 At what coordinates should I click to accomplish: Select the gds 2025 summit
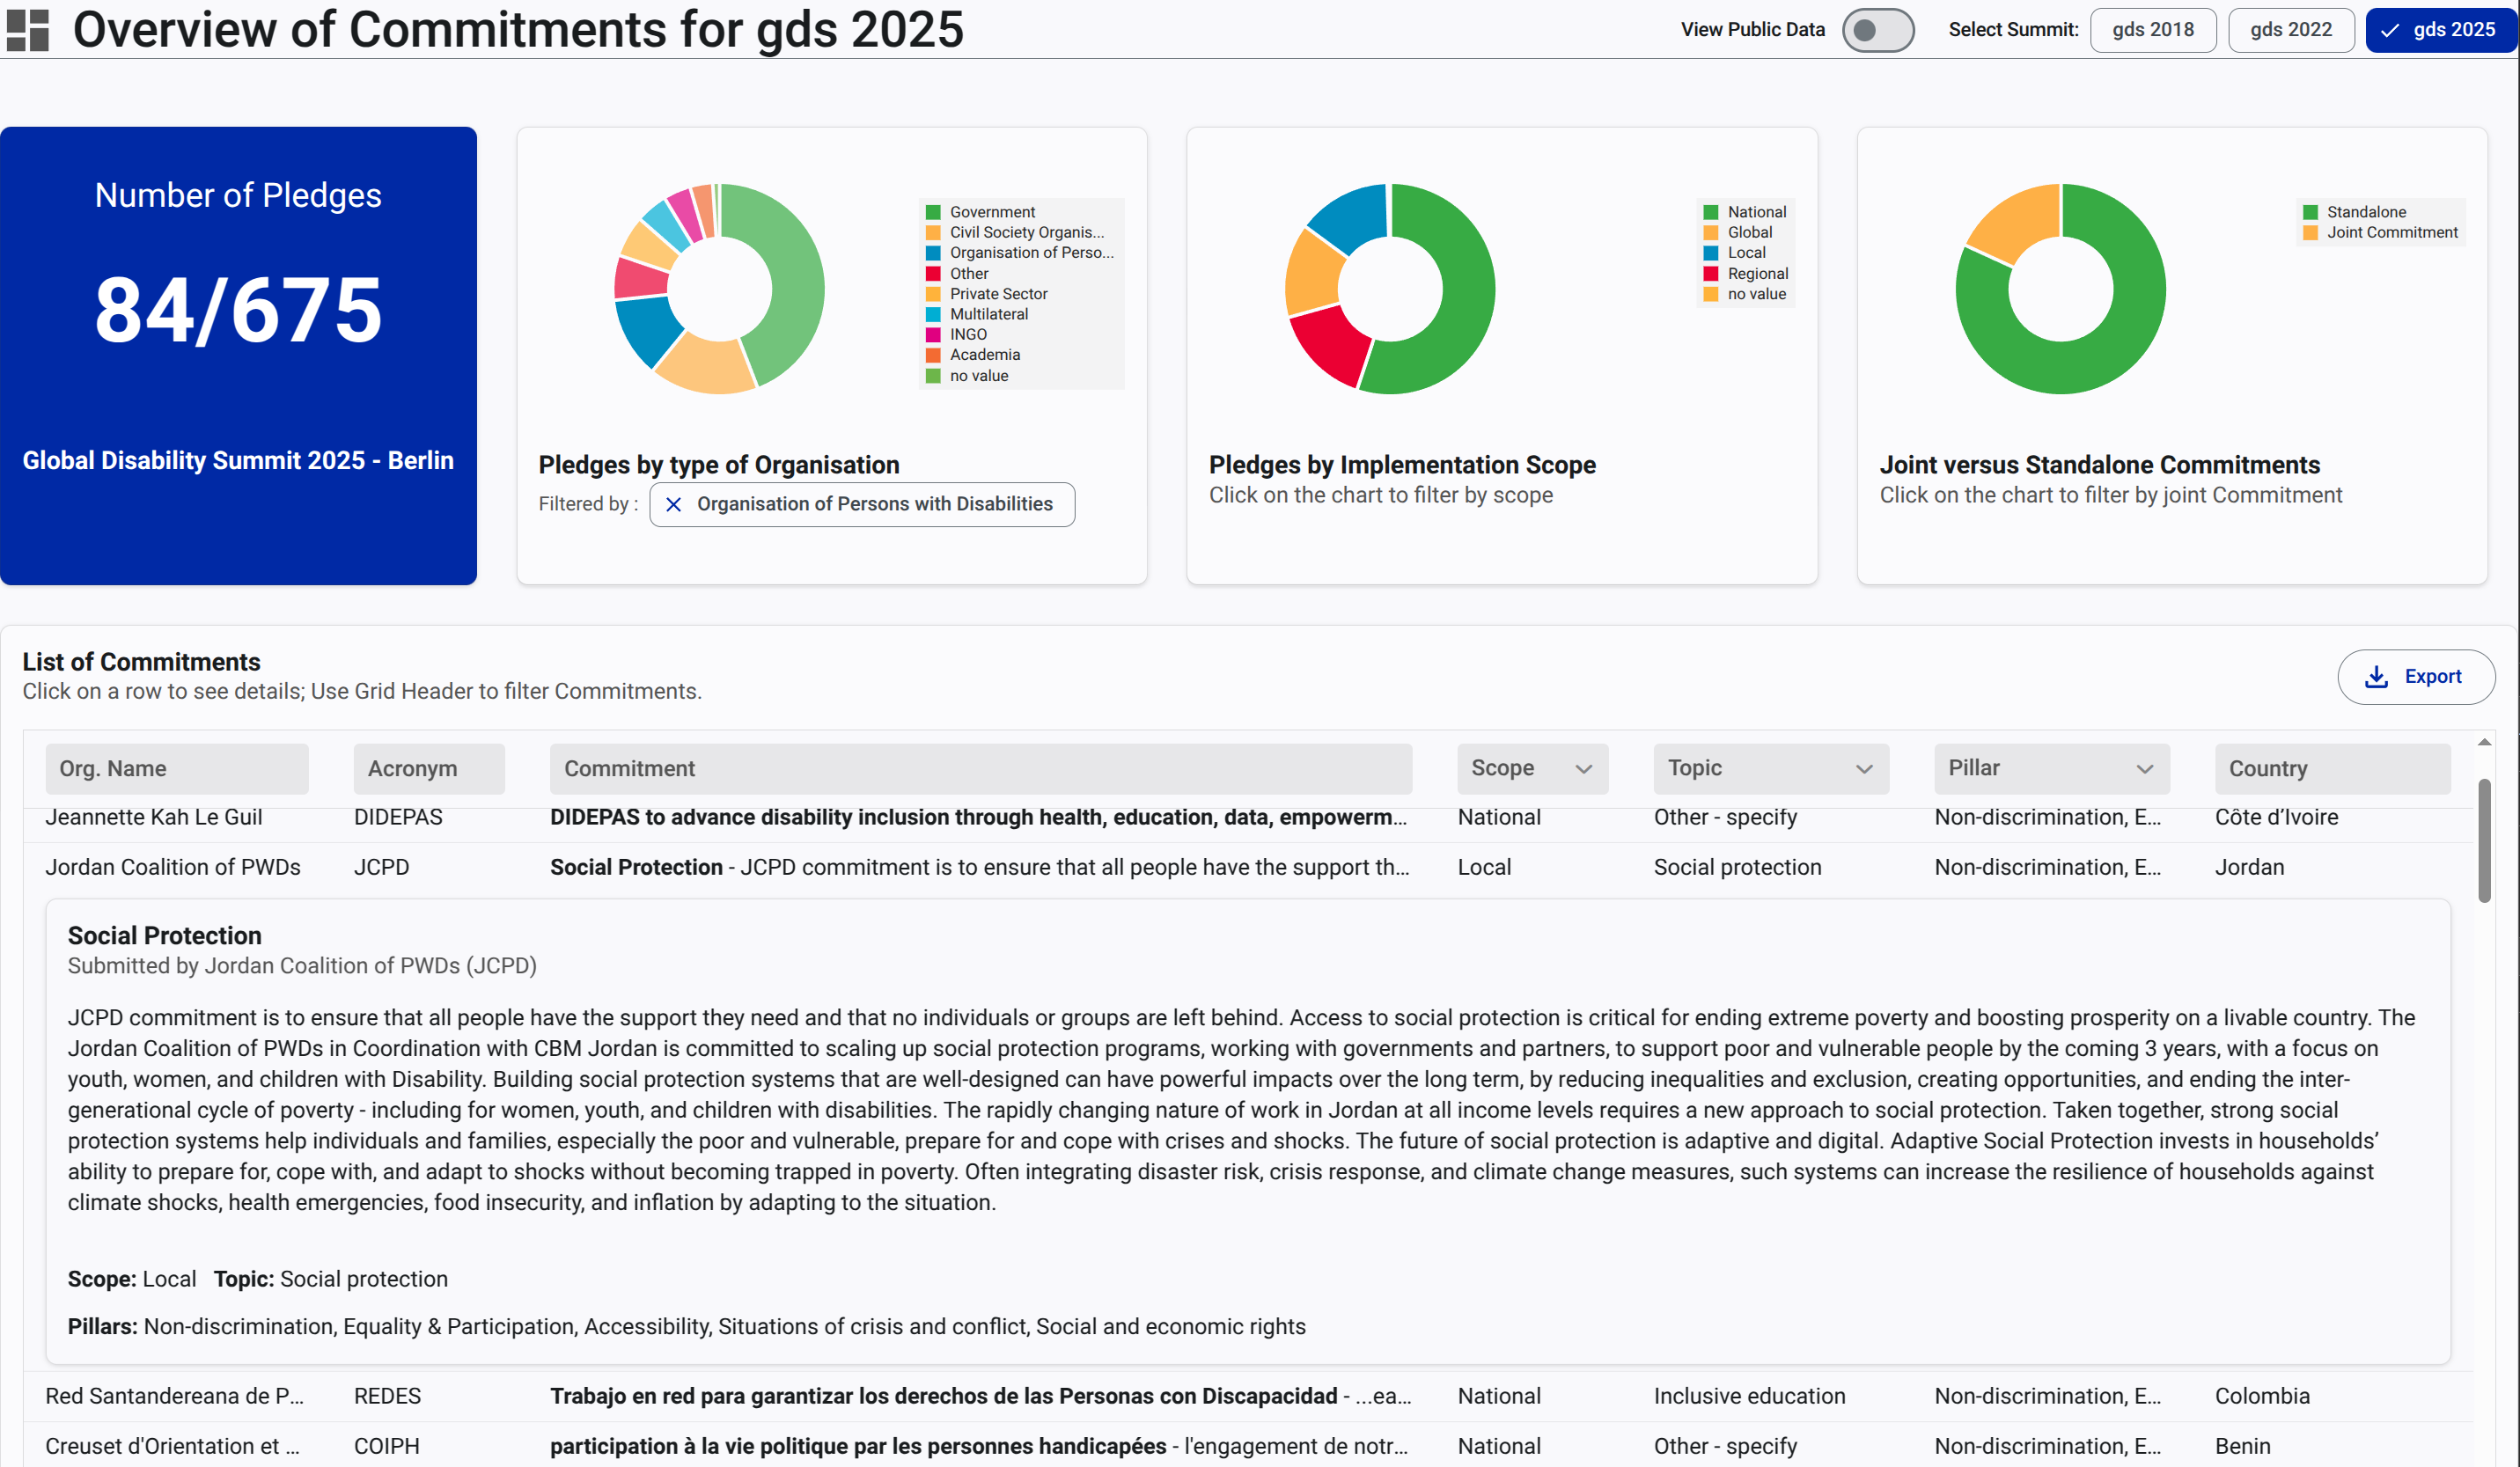click(x=2440, y=30)
